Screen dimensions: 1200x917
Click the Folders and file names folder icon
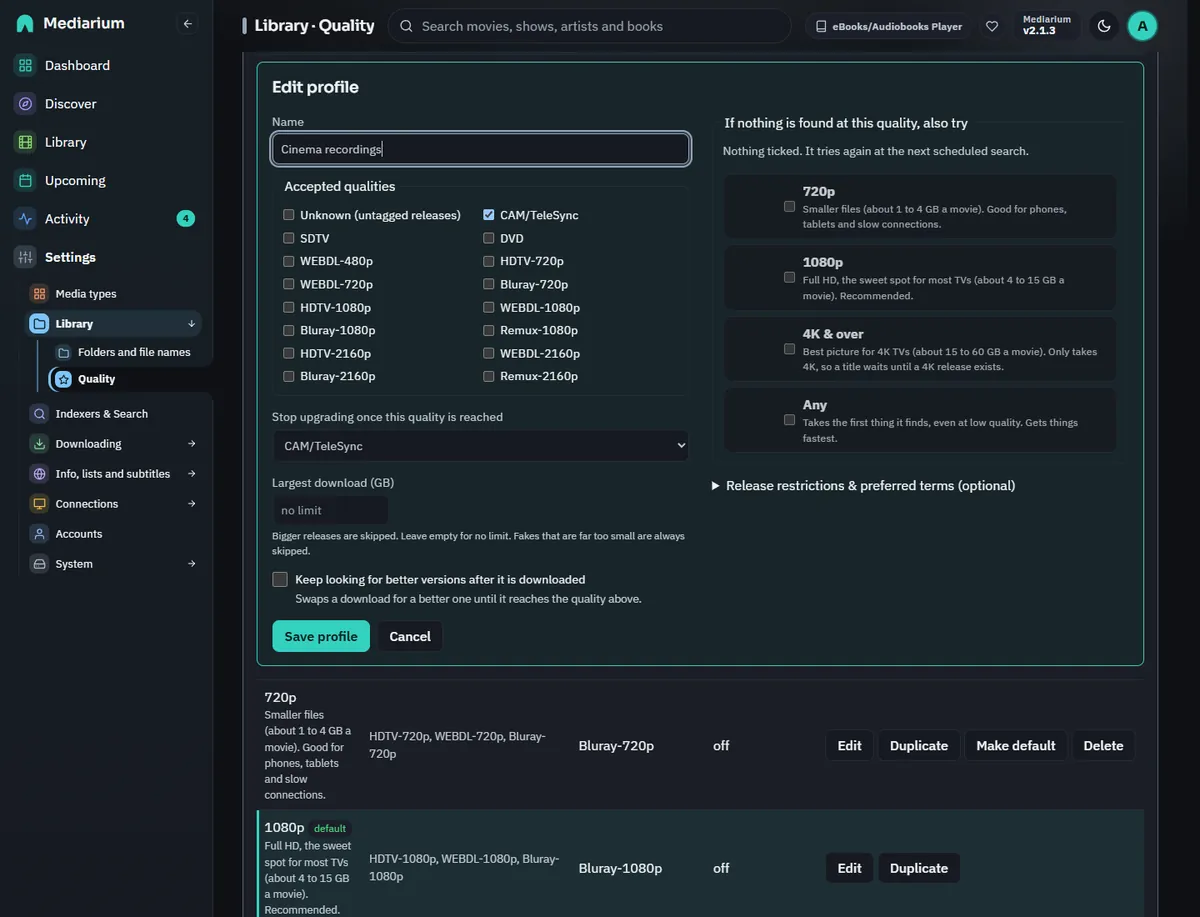(x=63, y=352)
